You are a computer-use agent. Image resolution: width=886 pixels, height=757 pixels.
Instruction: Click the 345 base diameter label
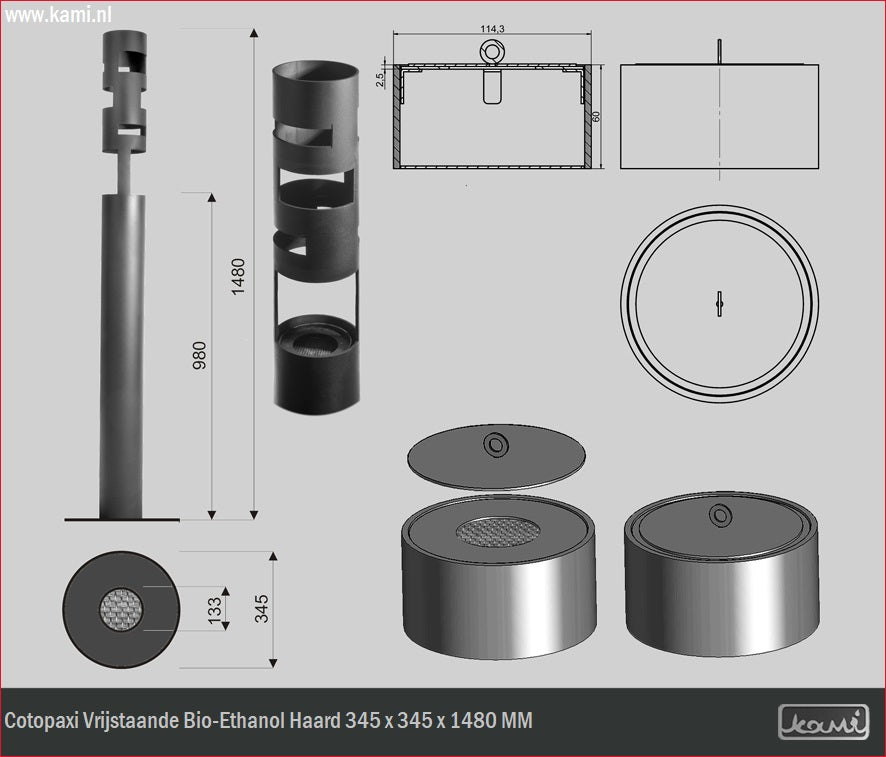(262, 607)
